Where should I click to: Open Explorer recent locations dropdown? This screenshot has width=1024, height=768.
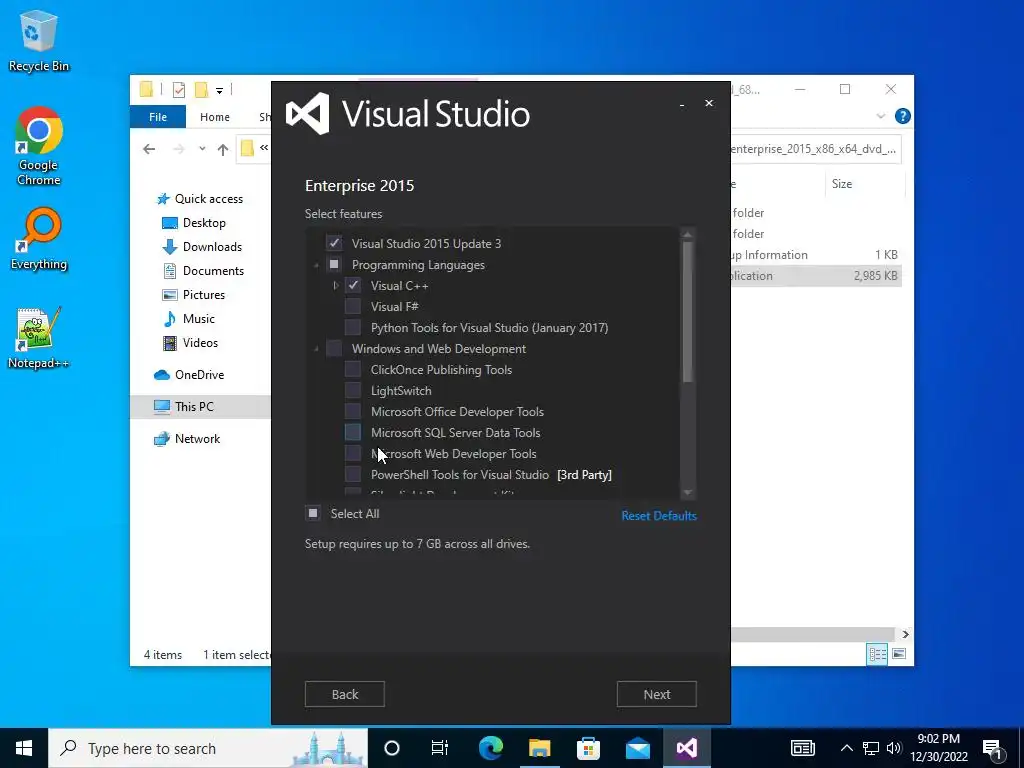pyautogui.click(x=202, y=150)
